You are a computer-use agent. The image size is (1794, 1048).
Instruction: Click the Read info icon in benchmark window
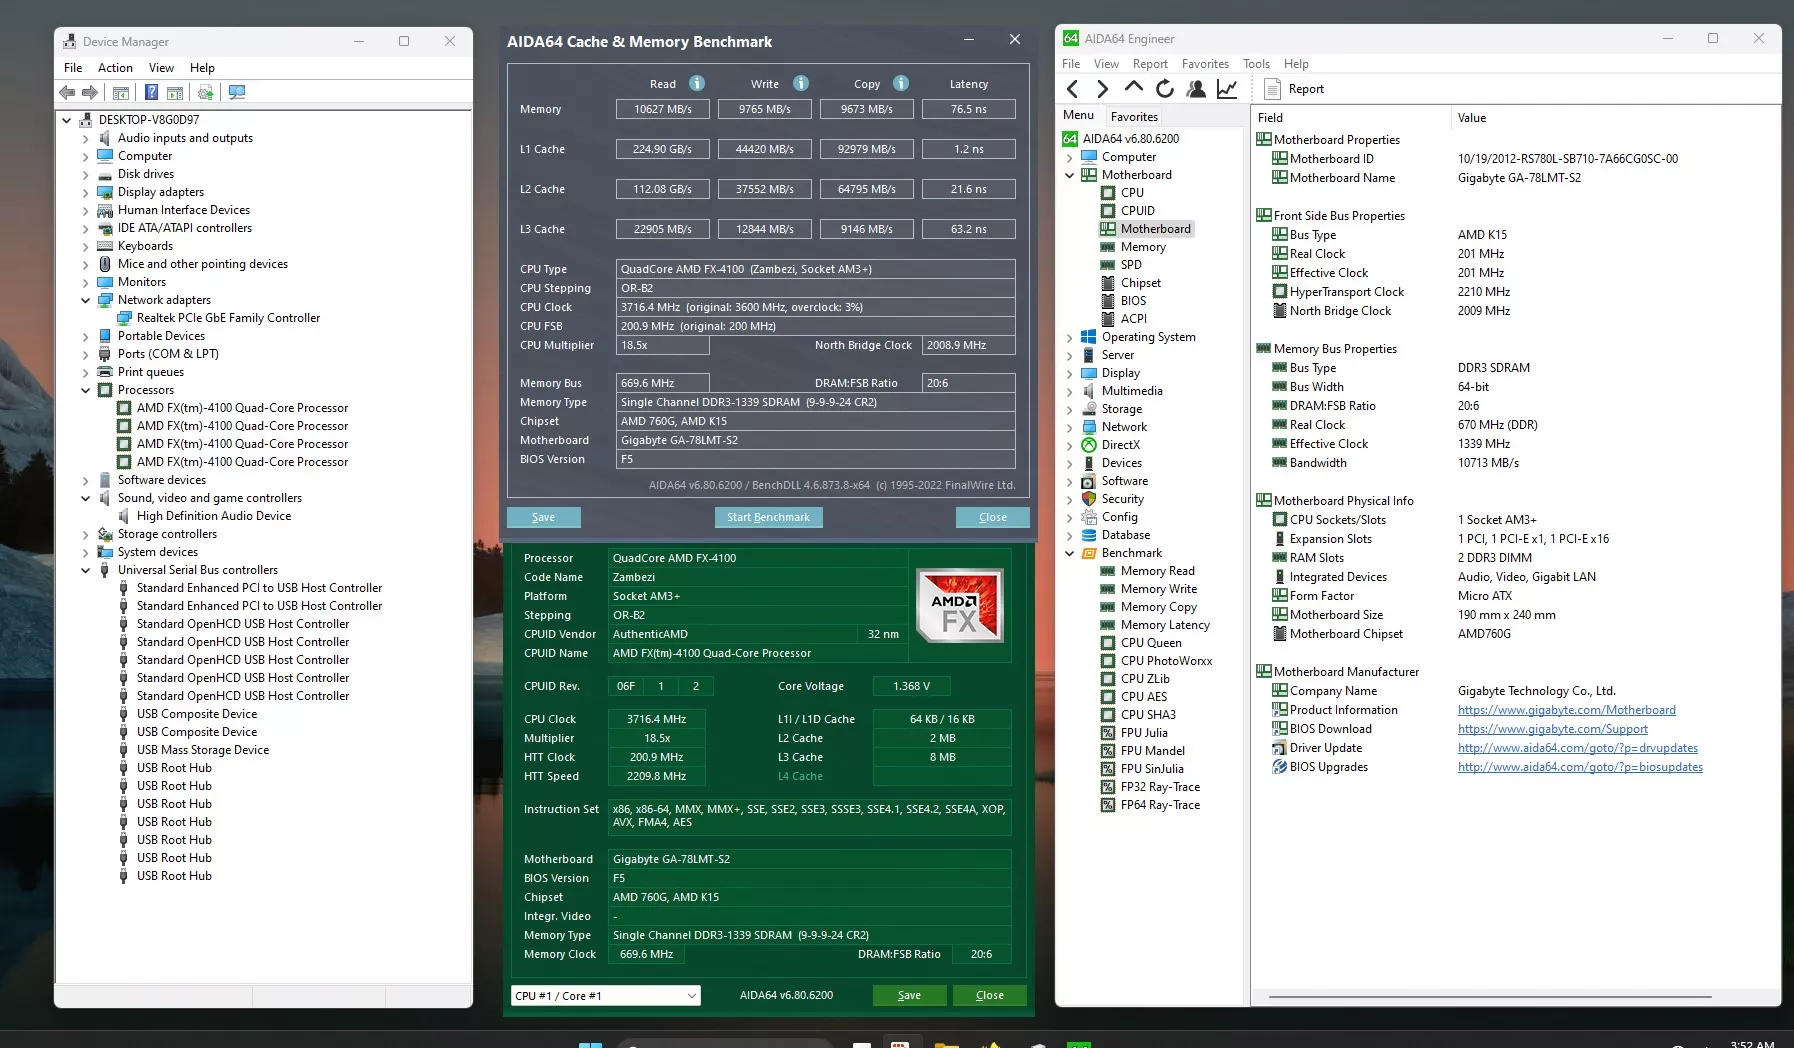tap(697, 83)
